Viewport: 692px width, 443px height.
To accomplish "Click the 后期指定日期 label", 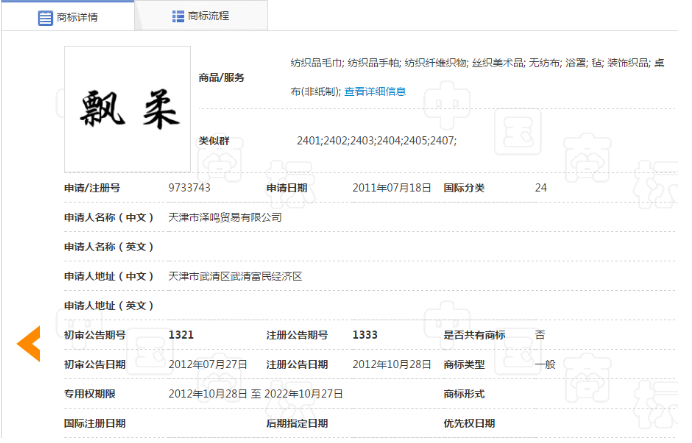I will tap(297, 424).
